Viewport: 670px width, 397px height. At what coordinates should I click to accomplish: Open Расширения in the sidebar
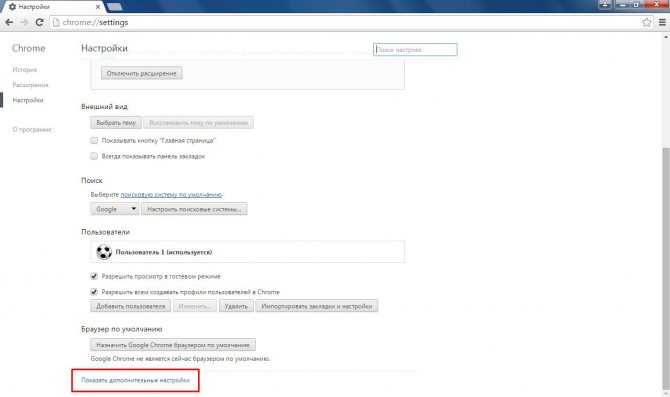30,85
